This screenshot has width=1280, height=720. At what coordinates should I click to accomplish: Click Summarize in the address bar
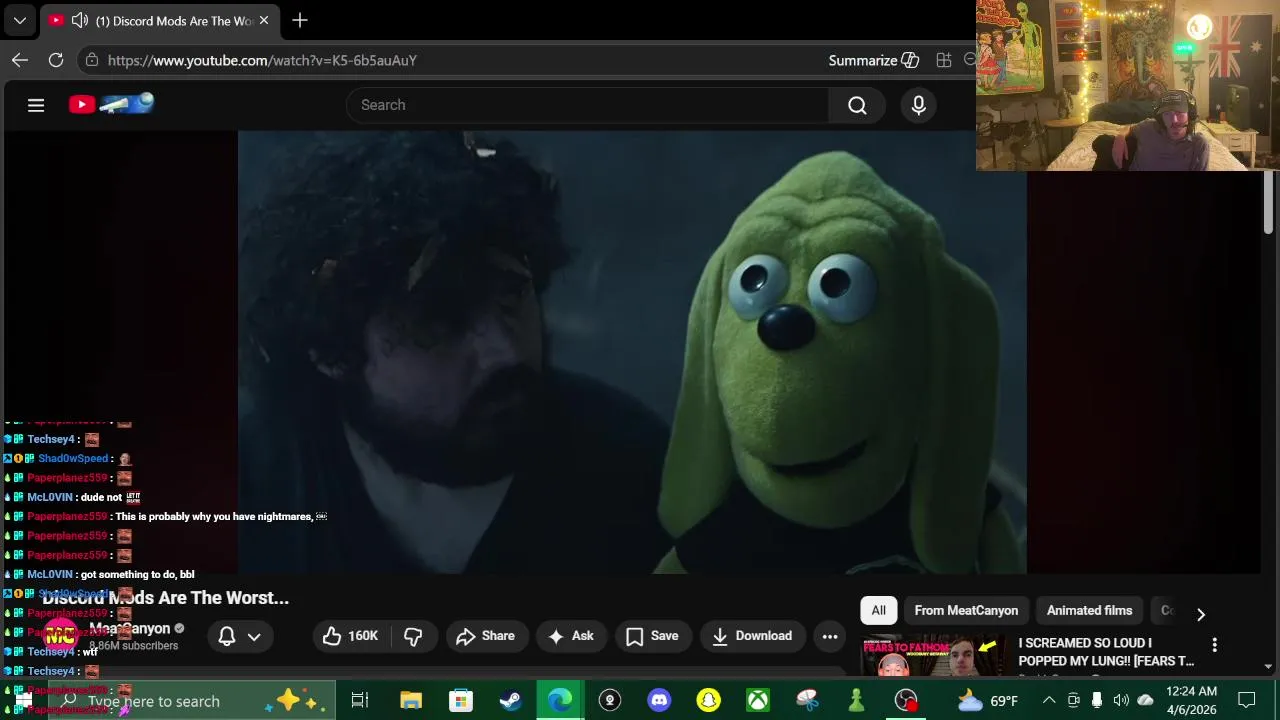pos(873,60)
